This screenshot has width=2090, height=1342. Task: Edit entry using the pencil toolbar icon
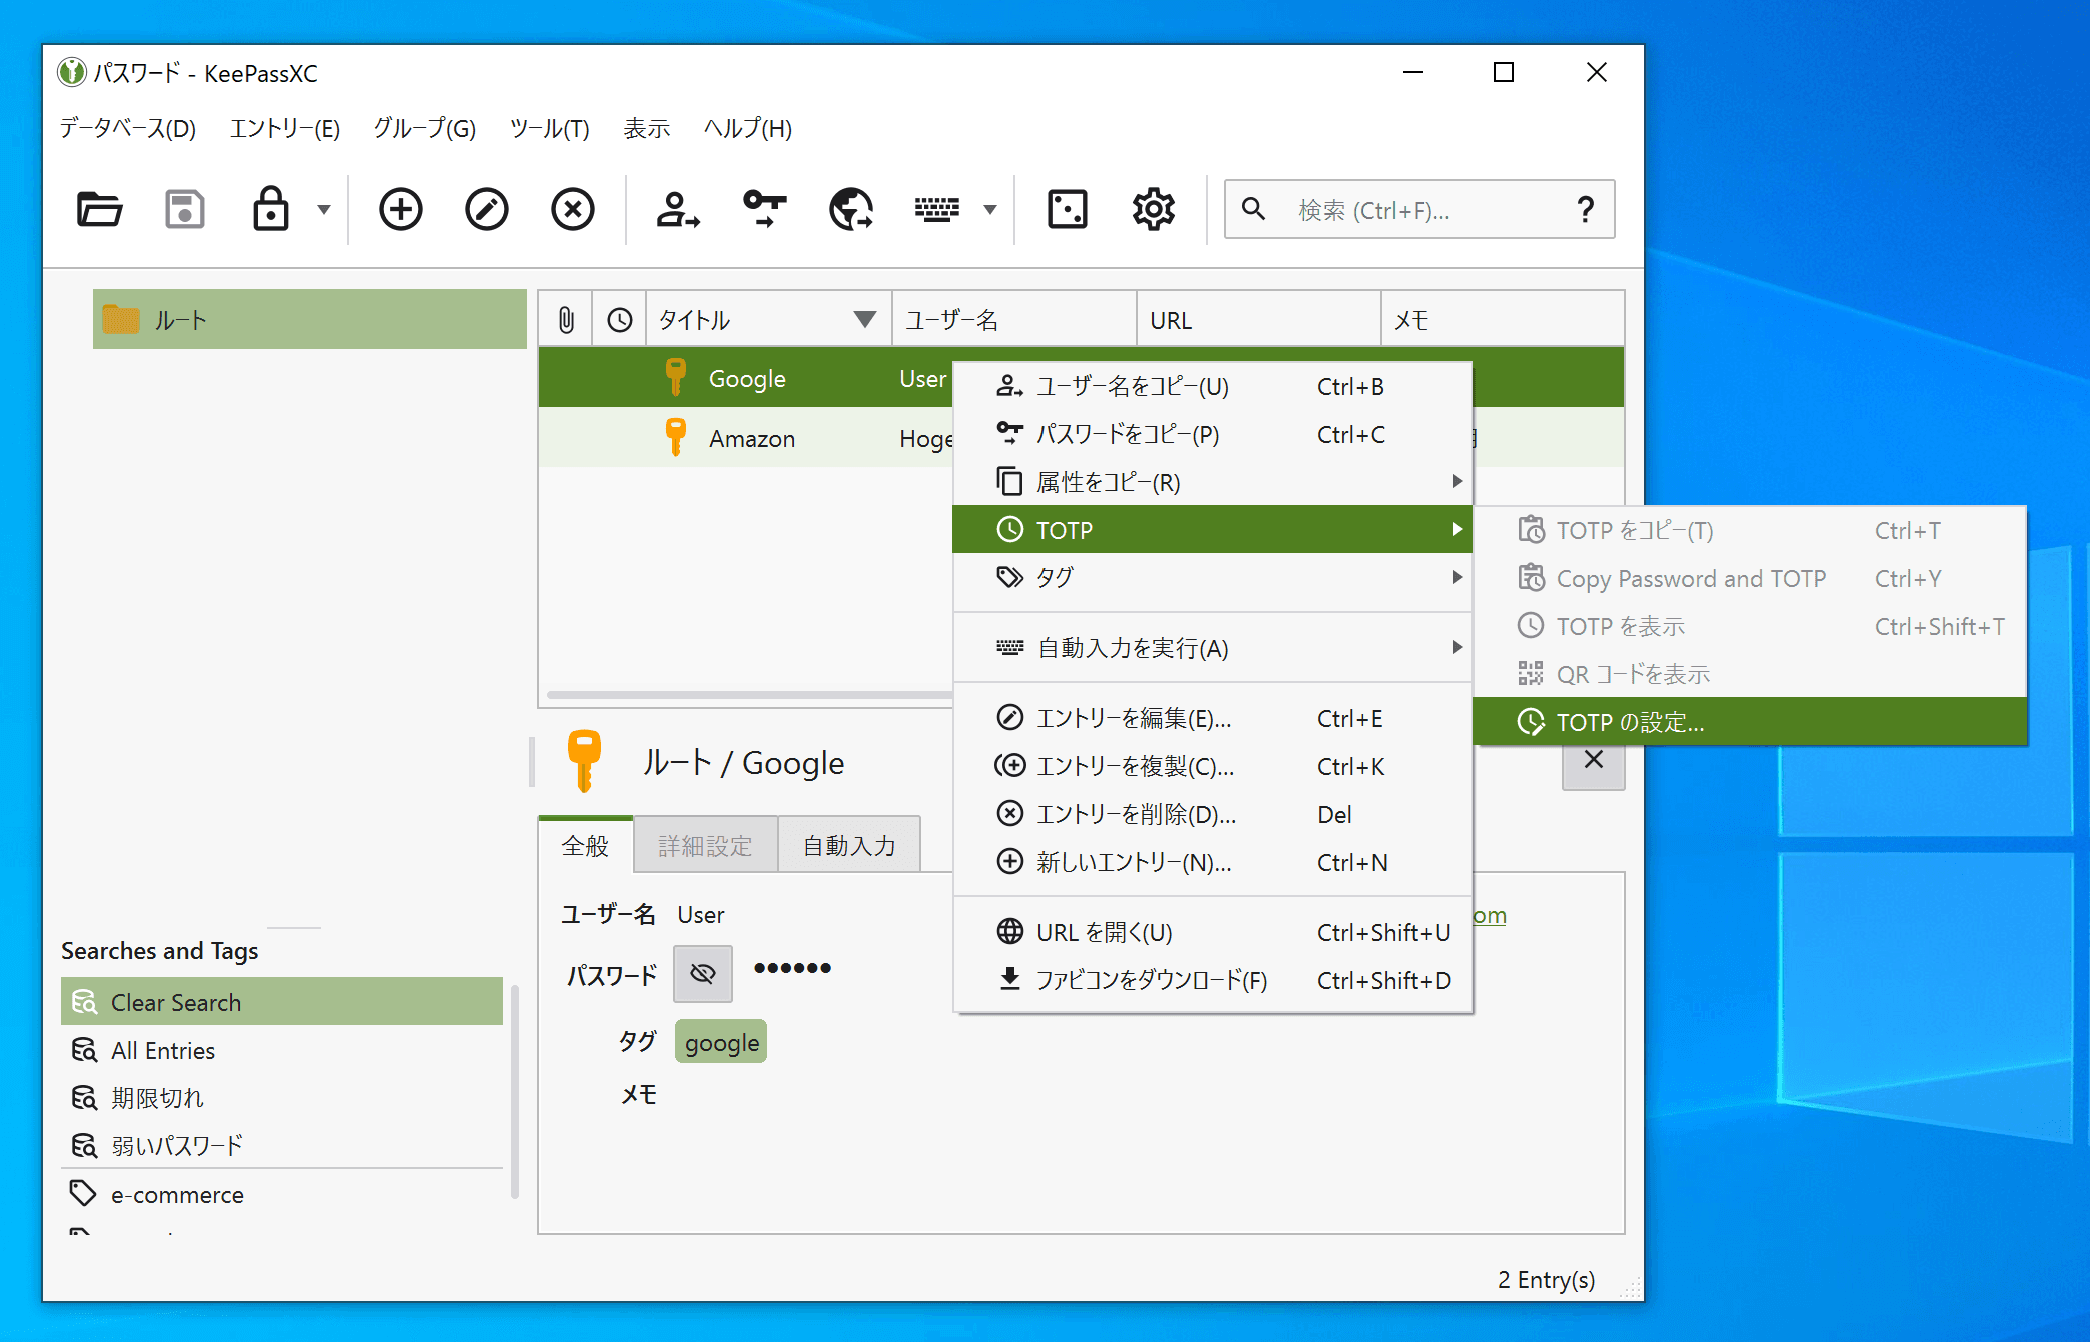pos(487,210)
